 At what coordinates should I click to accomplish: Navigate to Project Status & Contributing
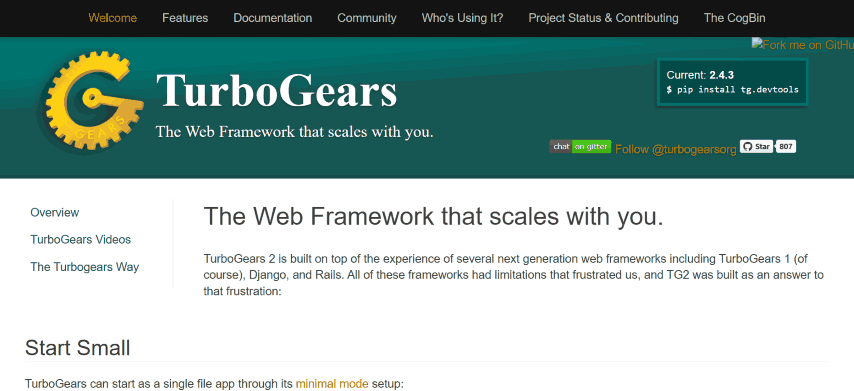603,18
